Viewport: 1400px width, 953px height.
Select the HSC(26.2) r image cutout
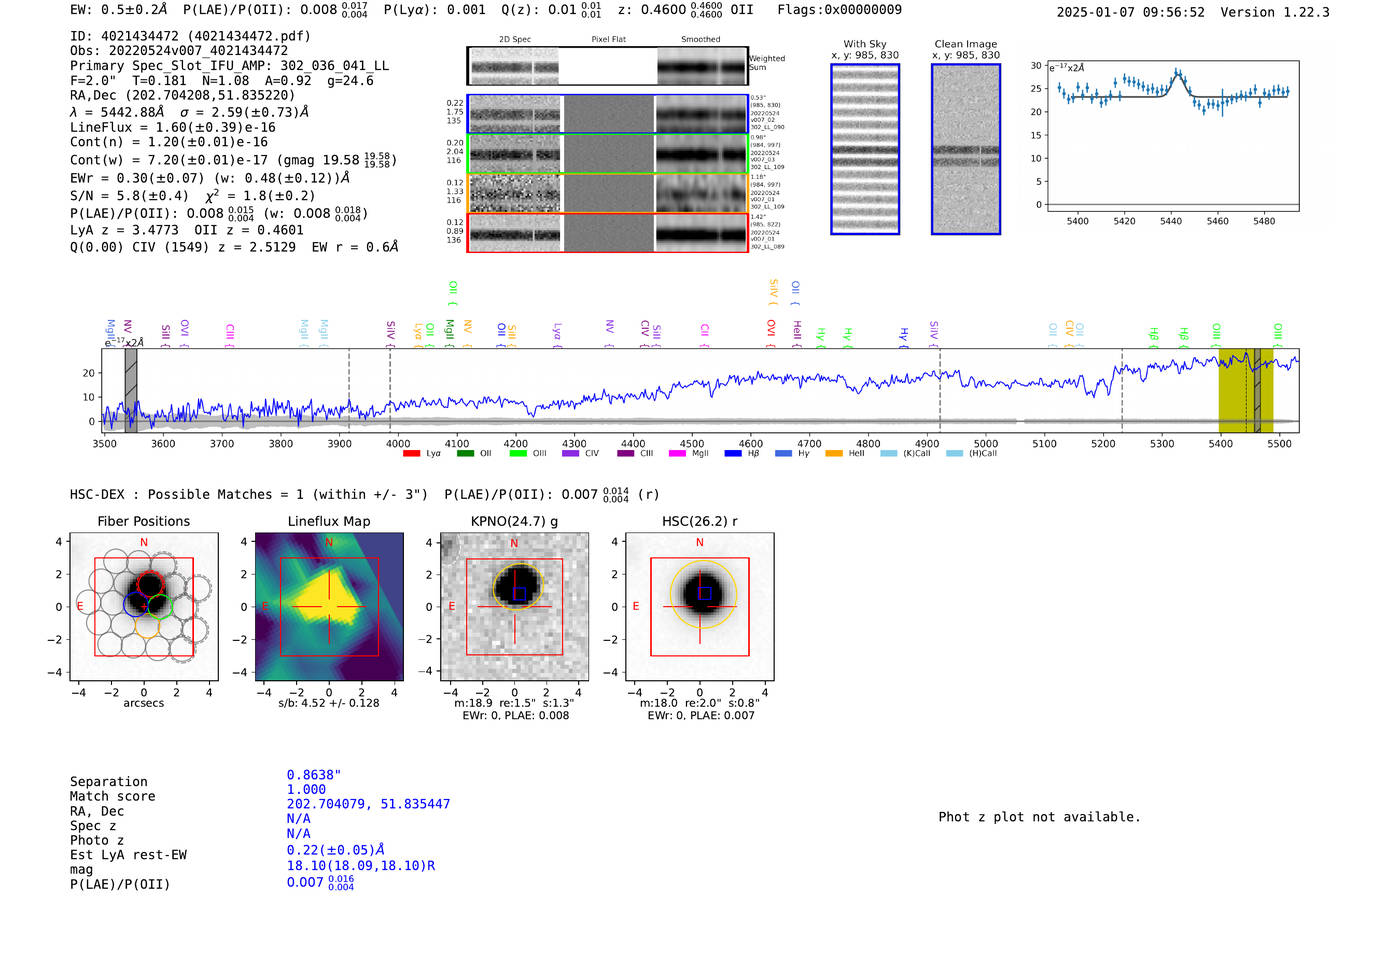click(699, 607)
